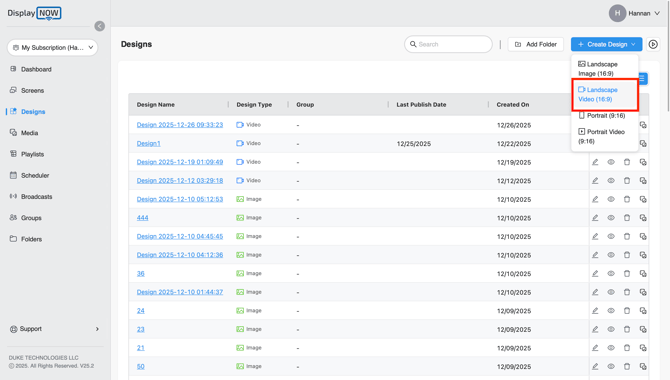Toggle the Create Design dropdown button
This screenshot has height=380, width=670.
pyautogui.click(x=606, y=44)
